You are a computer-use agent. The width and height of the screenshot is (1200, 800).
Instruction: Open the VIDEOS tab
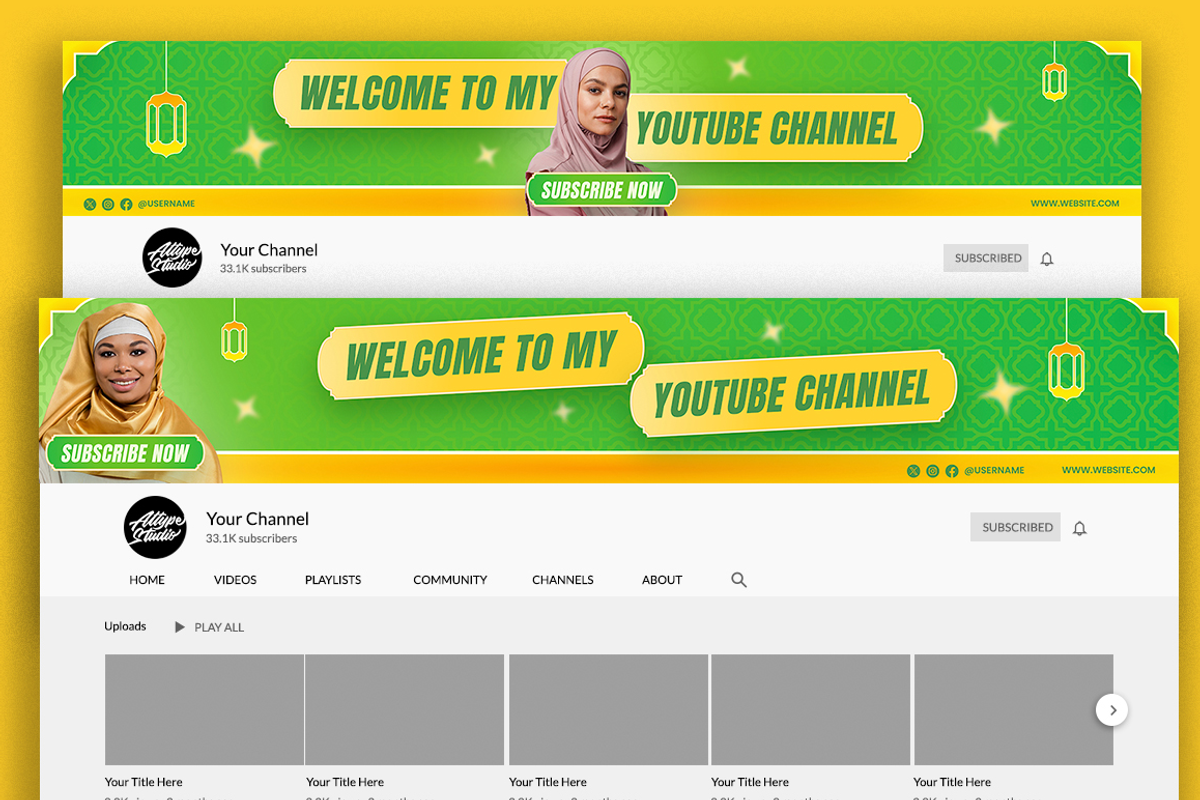pos(235,580)
